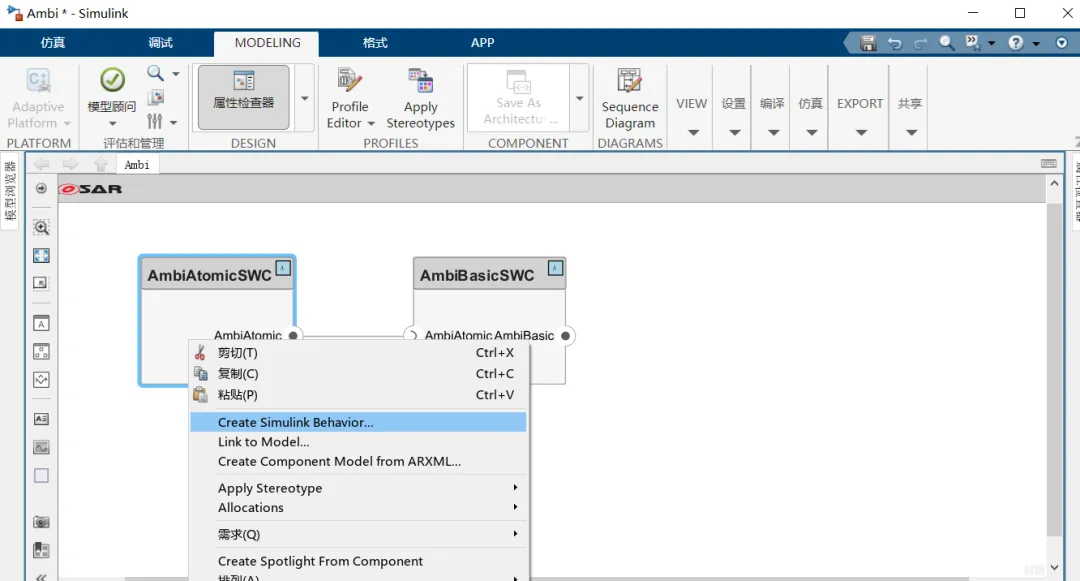Viewport: 1080px width, 581px height.
Task: Open the Profile Editor
Action: coord(350,98)
